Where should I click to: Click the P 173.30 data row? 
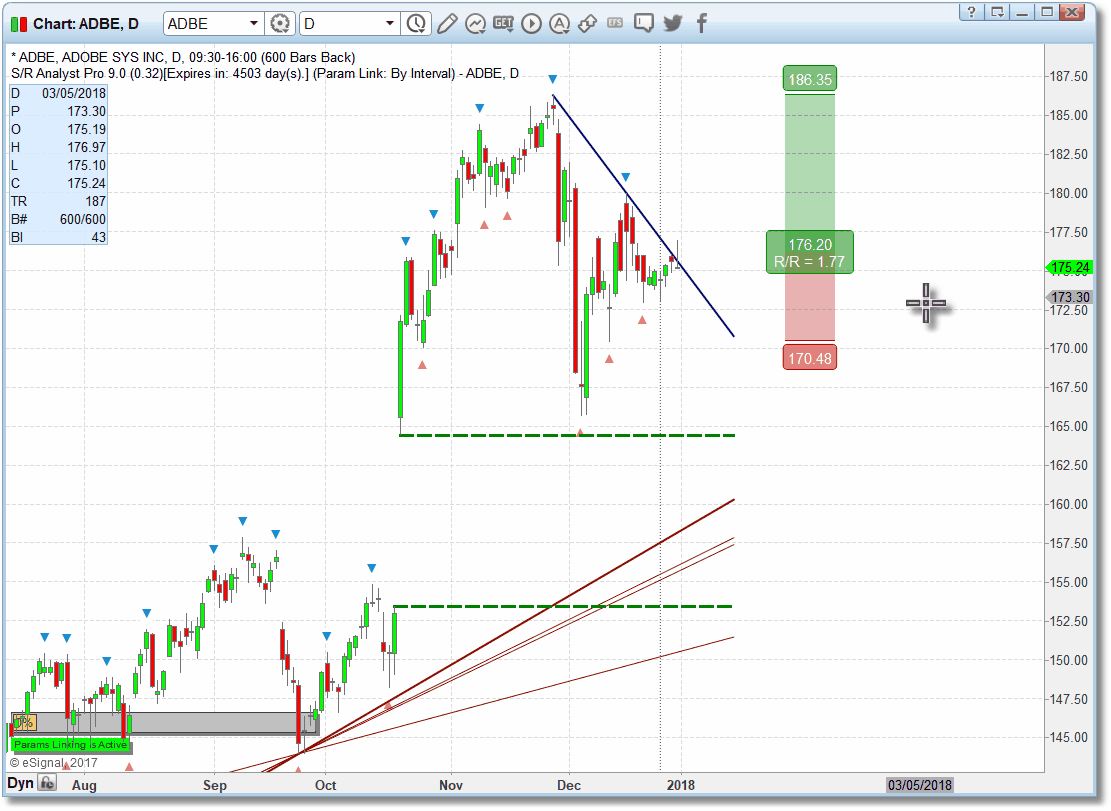pyautogui.click(x=58, y=111)
